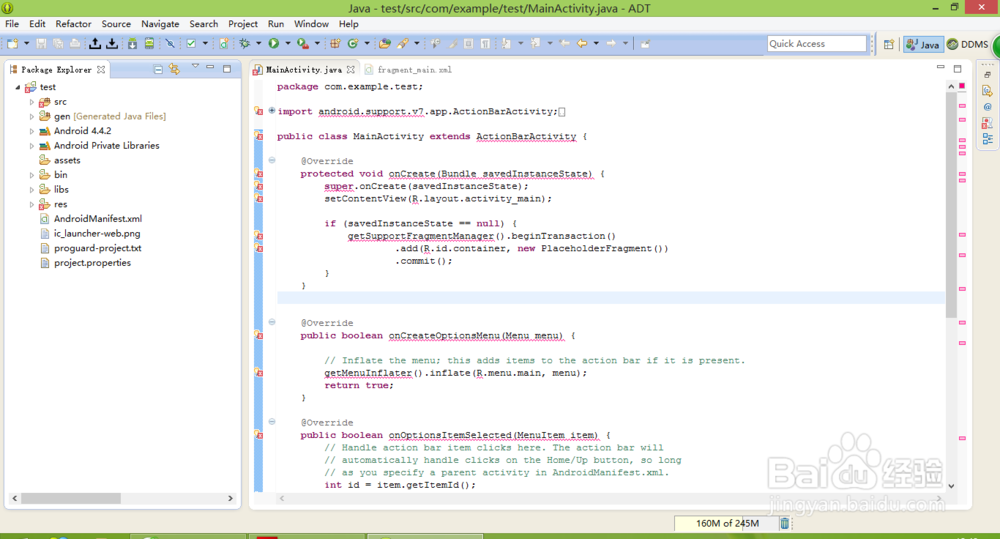
Task: Open the Edit menu
Action: [37, 24]
